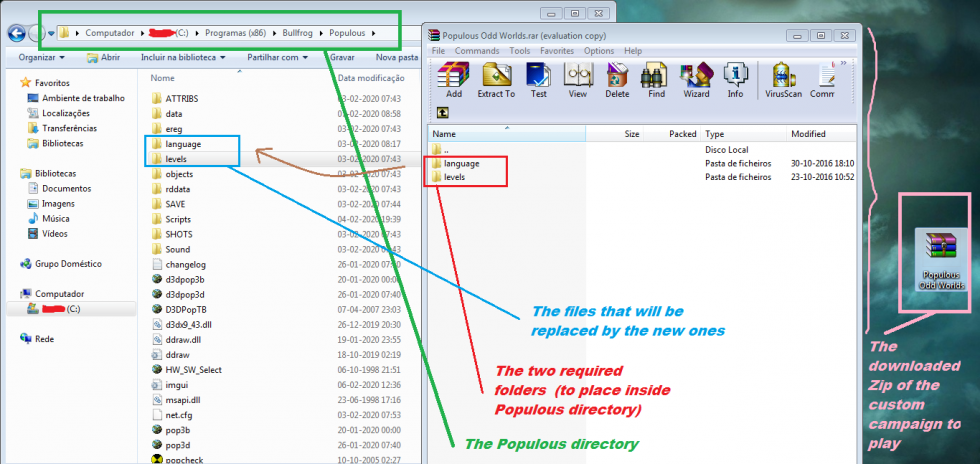Open the Commands menu in WinRAR
980x464 pixels.
477,51
